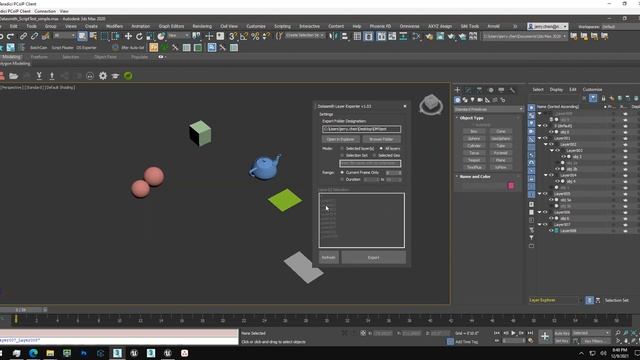Open the Customize menu in the Layer Explorer

[x=592, y=89]
